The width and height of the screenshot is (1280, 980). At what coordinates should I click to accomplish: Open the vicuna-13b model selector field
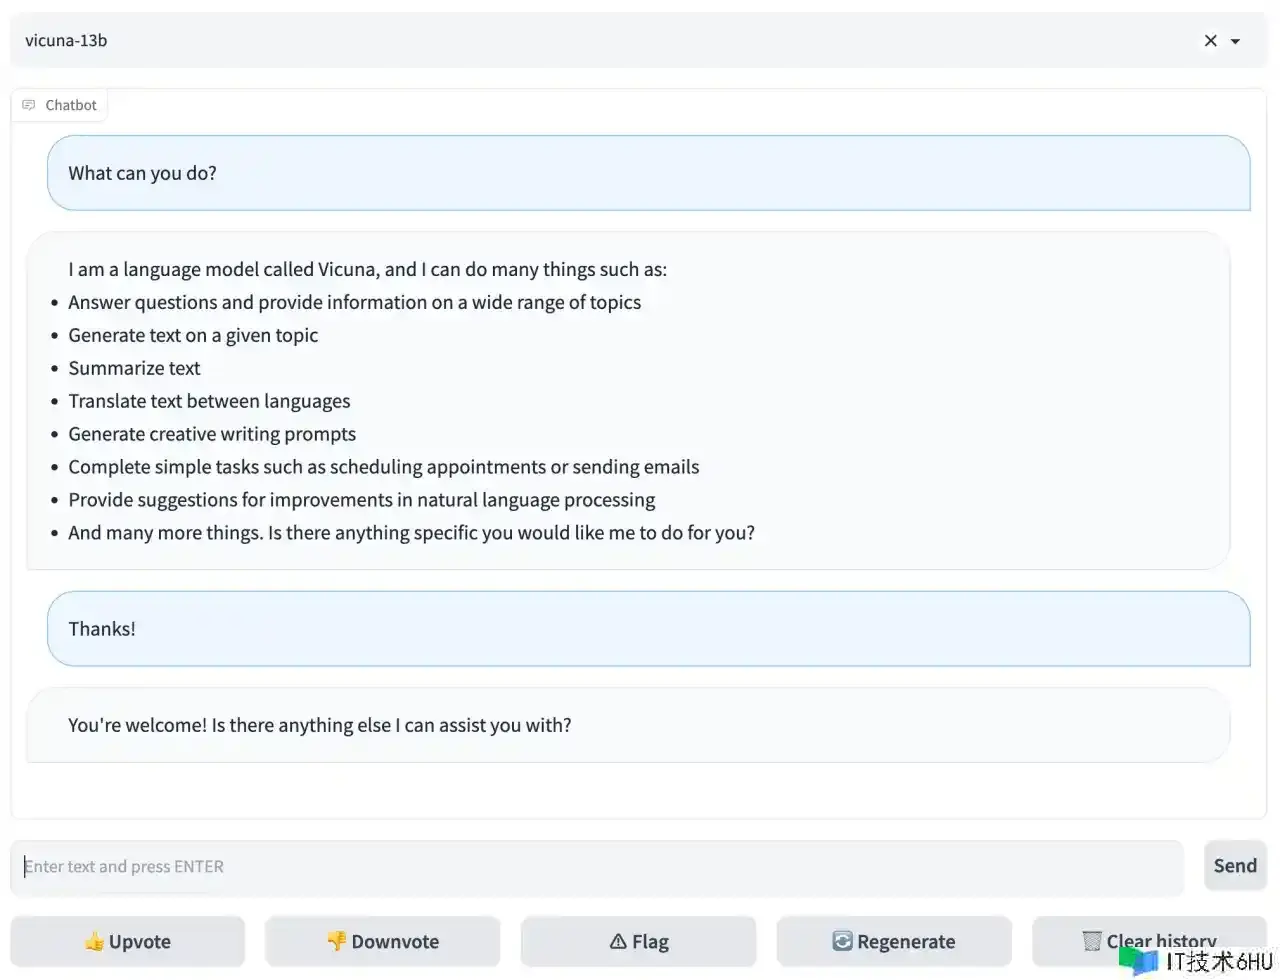600,41
